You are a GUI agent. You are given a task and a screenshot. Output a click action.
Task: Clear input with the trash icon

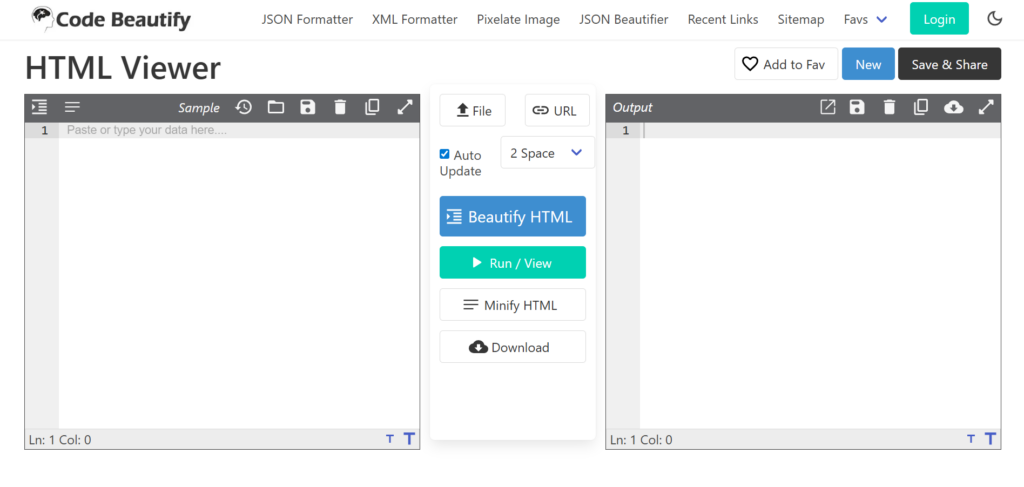(340, 107)
